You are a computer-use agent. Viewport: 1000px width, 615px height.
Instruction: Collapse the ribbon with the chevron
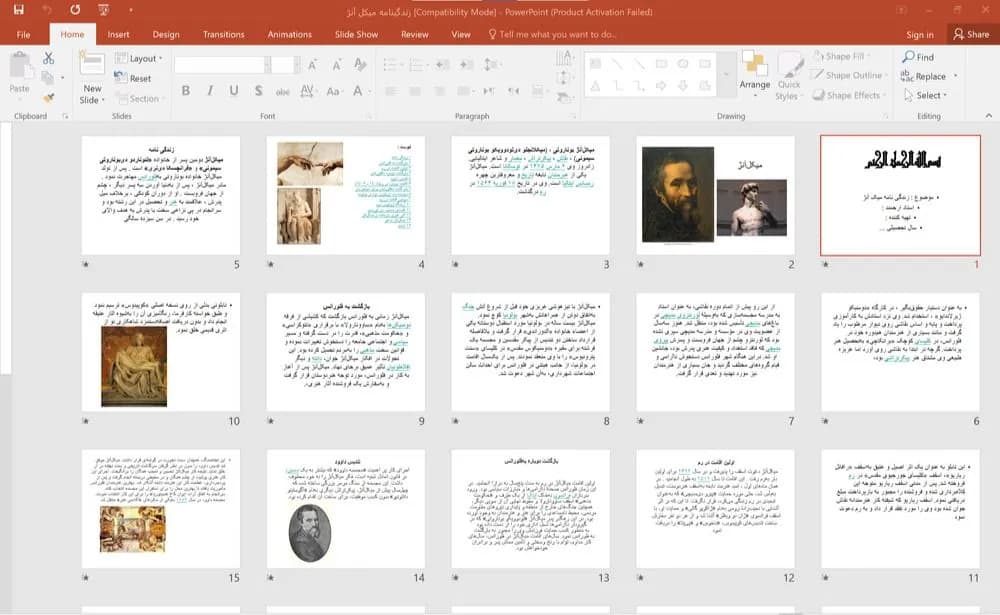pyautogui.click(x=989, y=115)
